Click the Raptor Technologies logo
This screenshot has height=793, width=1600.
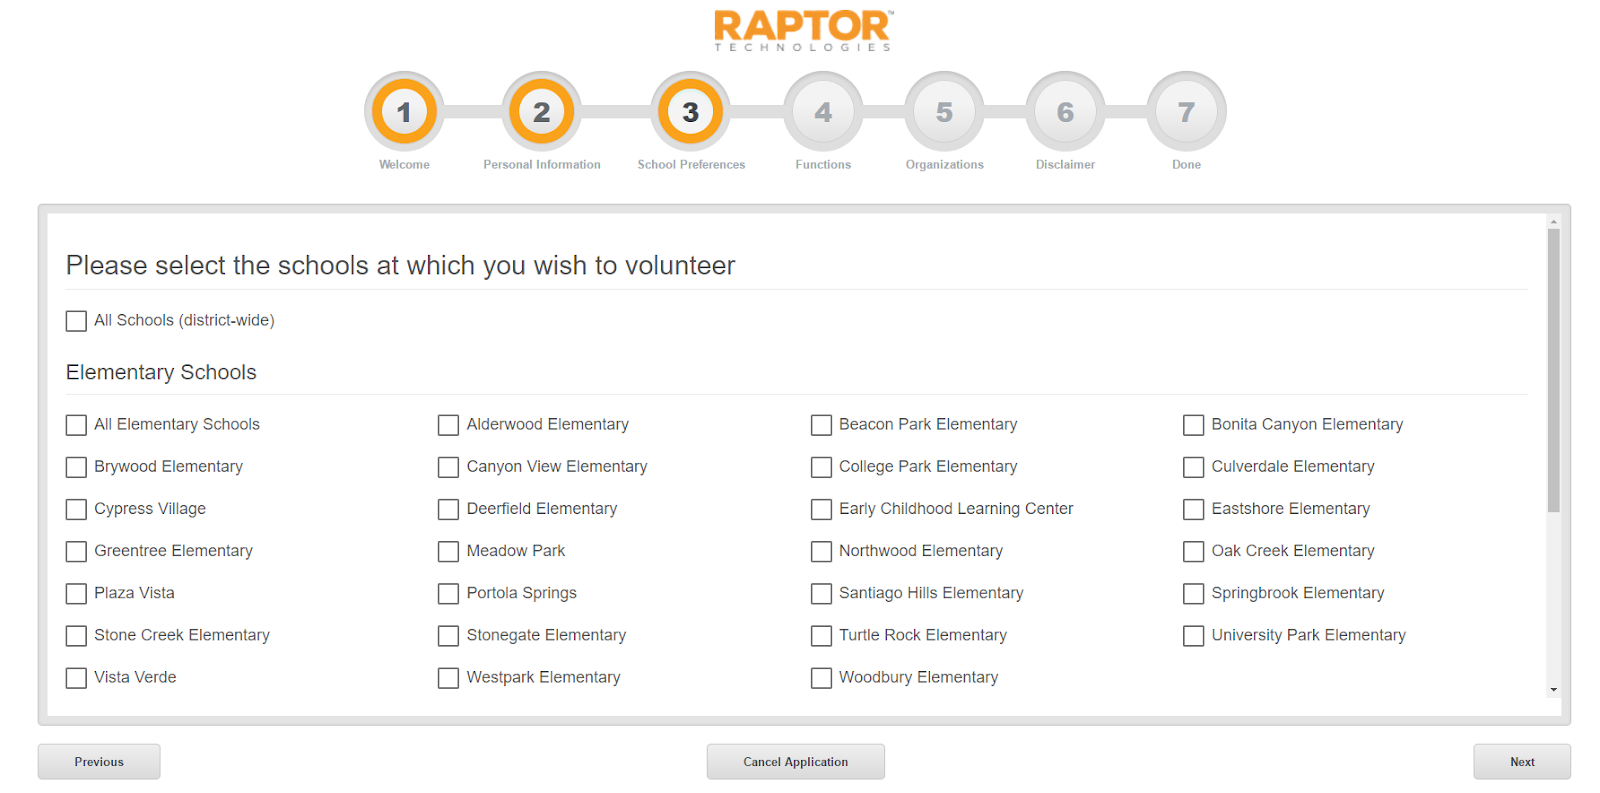803,31
